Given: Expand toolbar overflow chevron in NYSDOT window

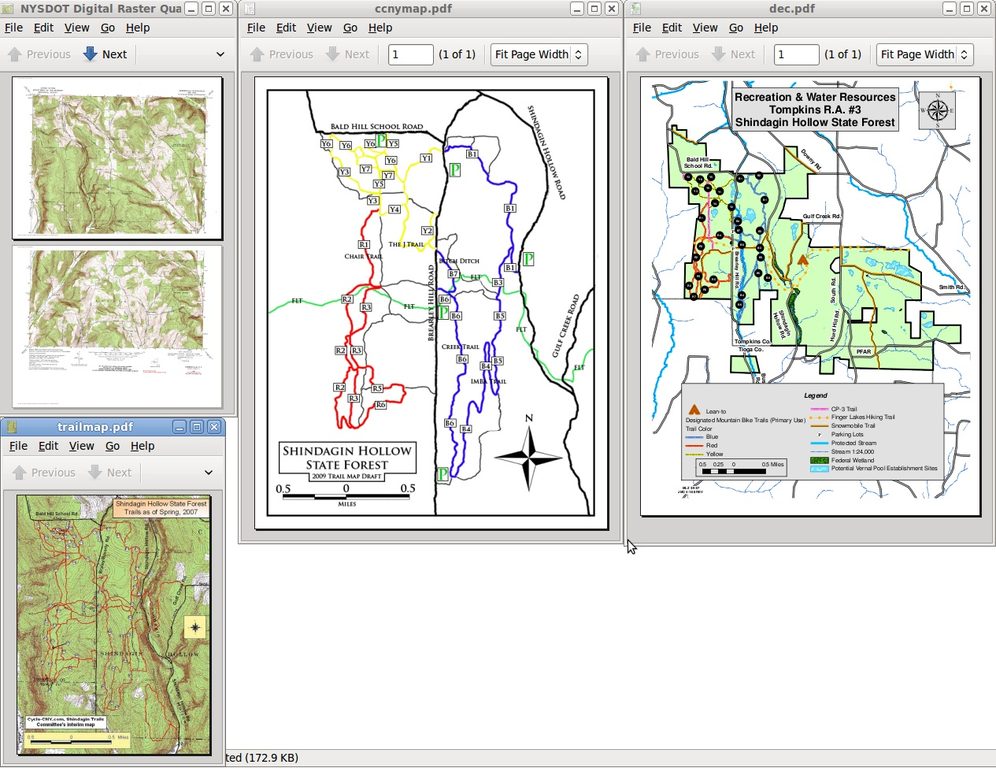Looking at the screenshot, I should 220,54.
